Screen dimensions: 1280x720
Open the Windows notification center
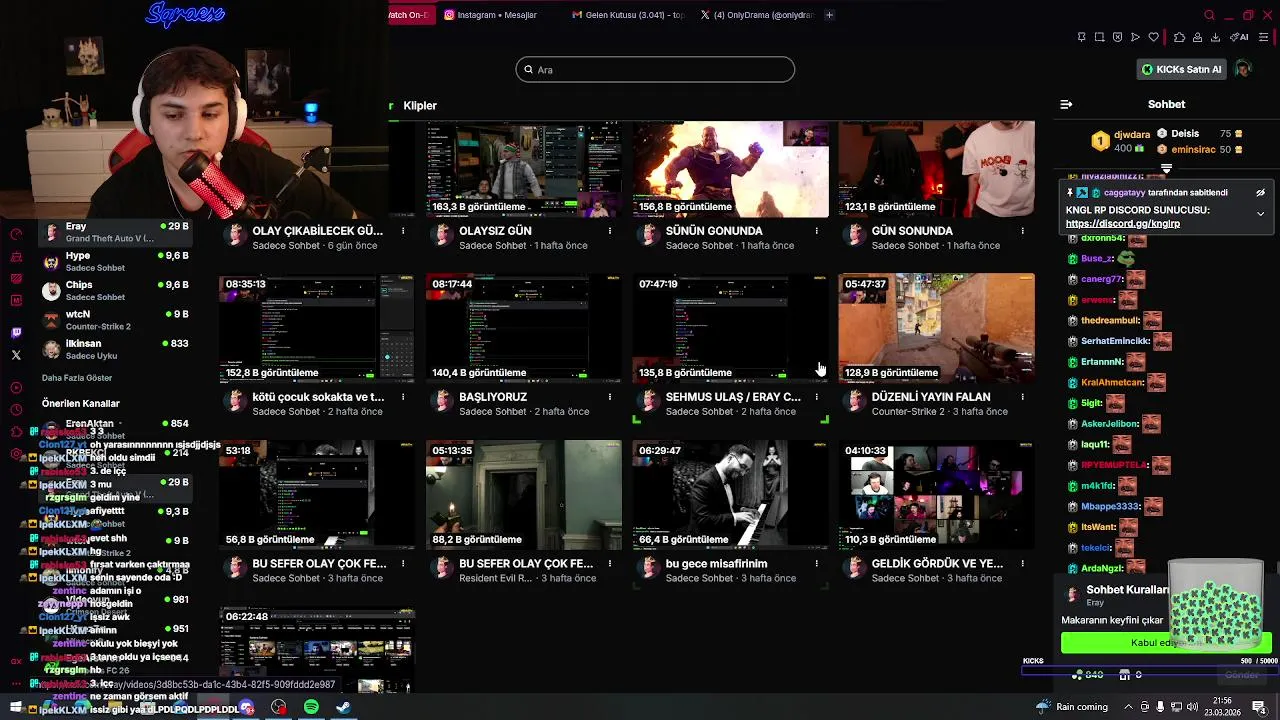coord(1259,707)
